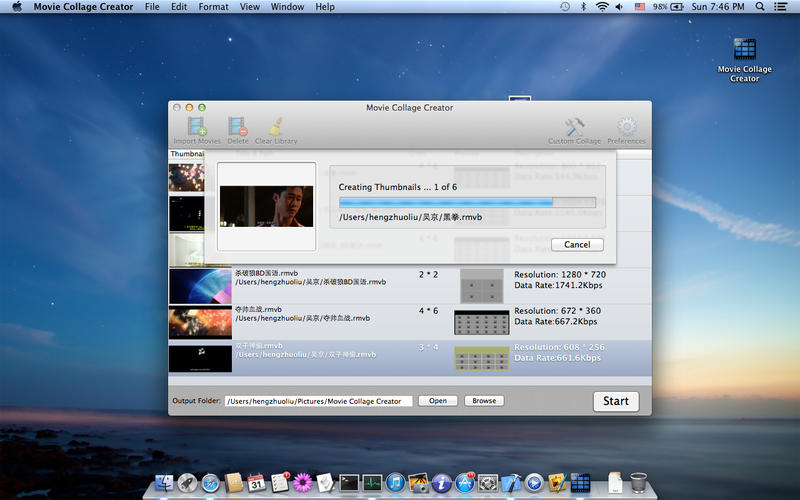Viewport: 800px width, 500px height.
Task: Open Movie Collage Creator desktop icon
Action: pos(744,50)
